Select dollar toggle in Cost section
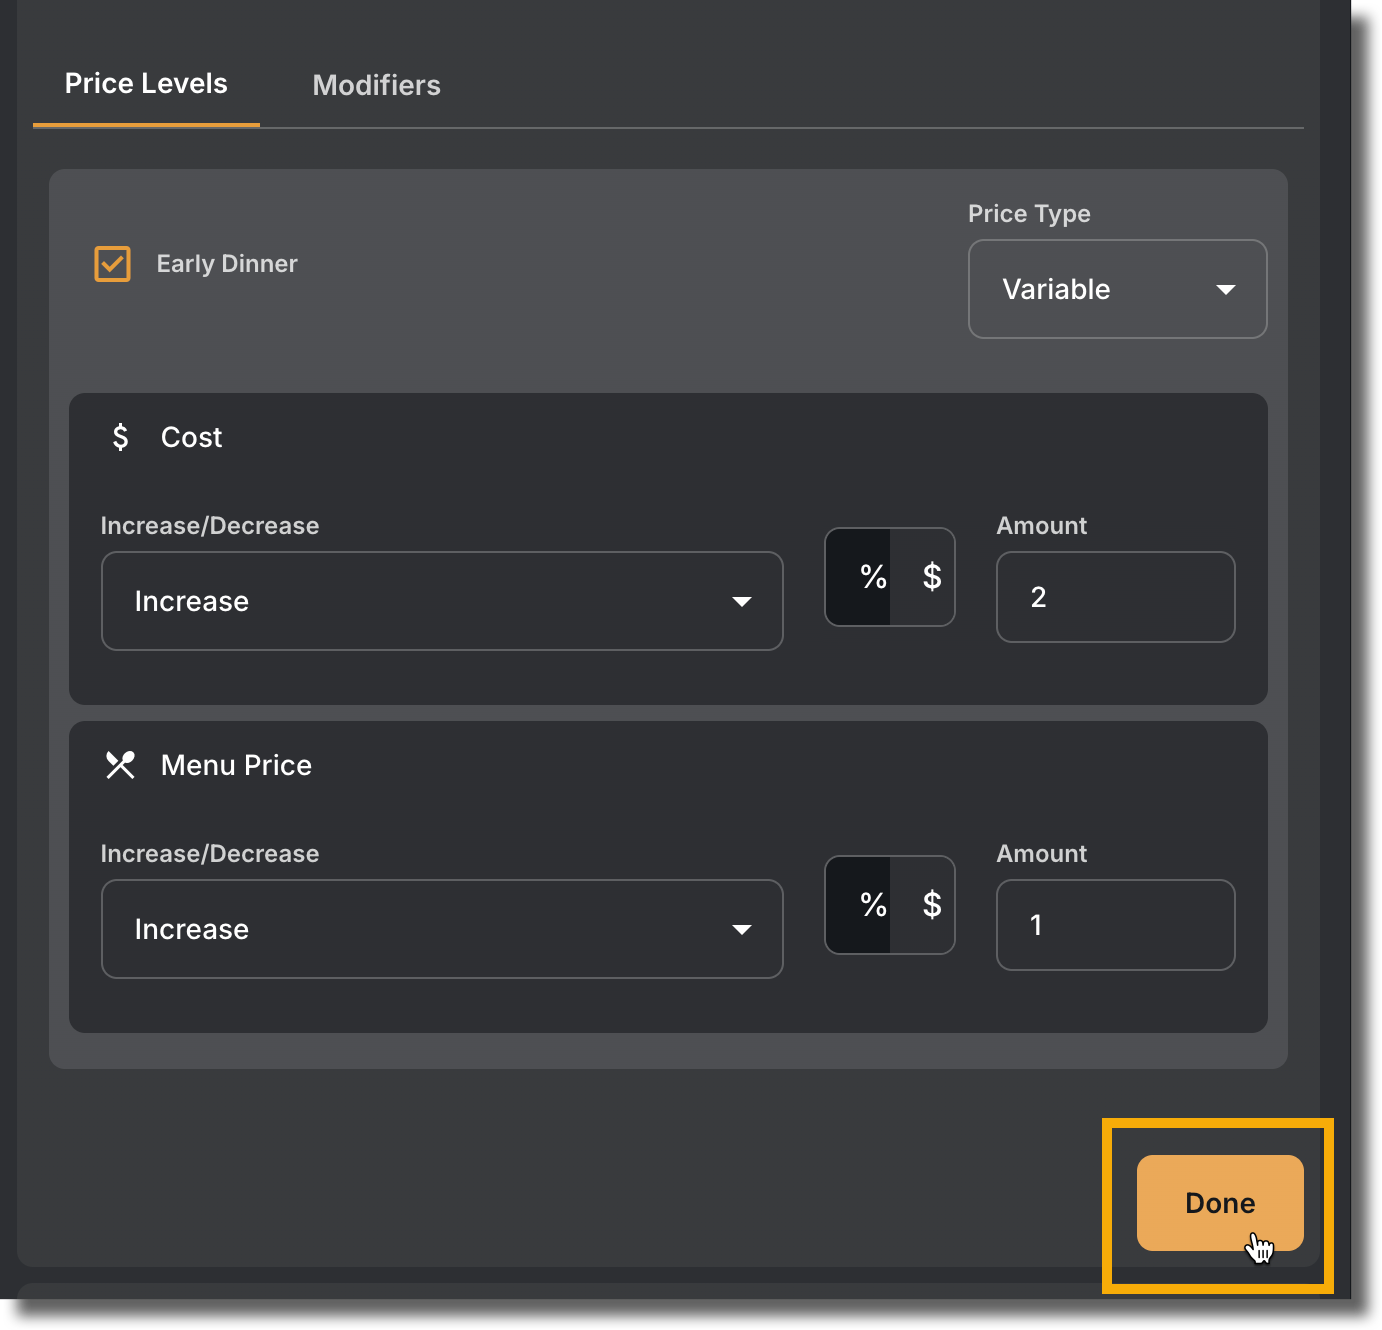The height and width of the screenshot is (1330, 1382). (x=923, y=577)
